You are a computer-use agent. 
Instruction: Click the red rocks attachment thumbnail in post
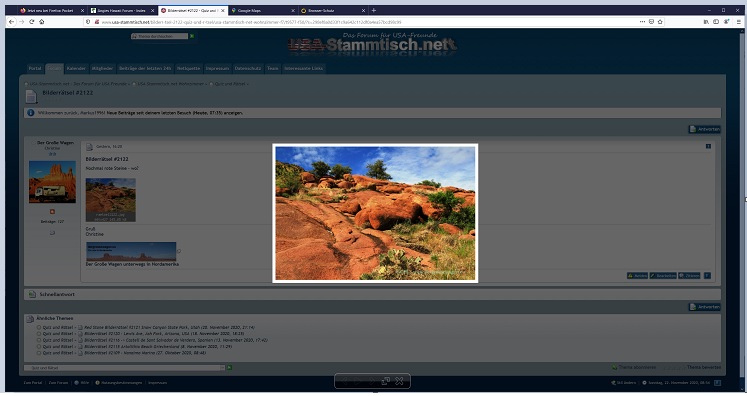point(111,200)
